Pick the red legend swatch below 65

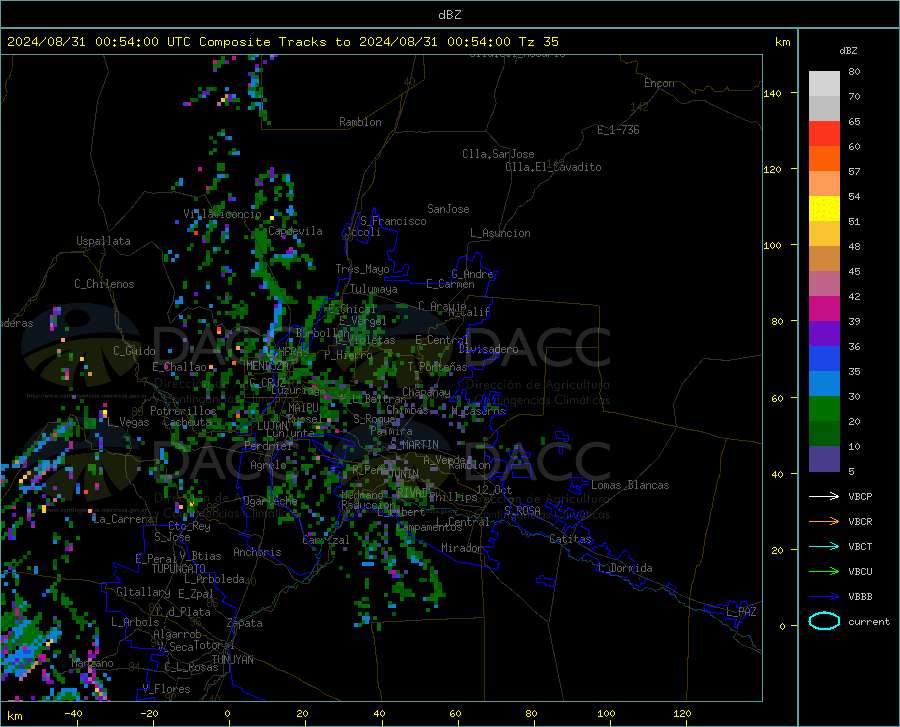click(824, 134)
